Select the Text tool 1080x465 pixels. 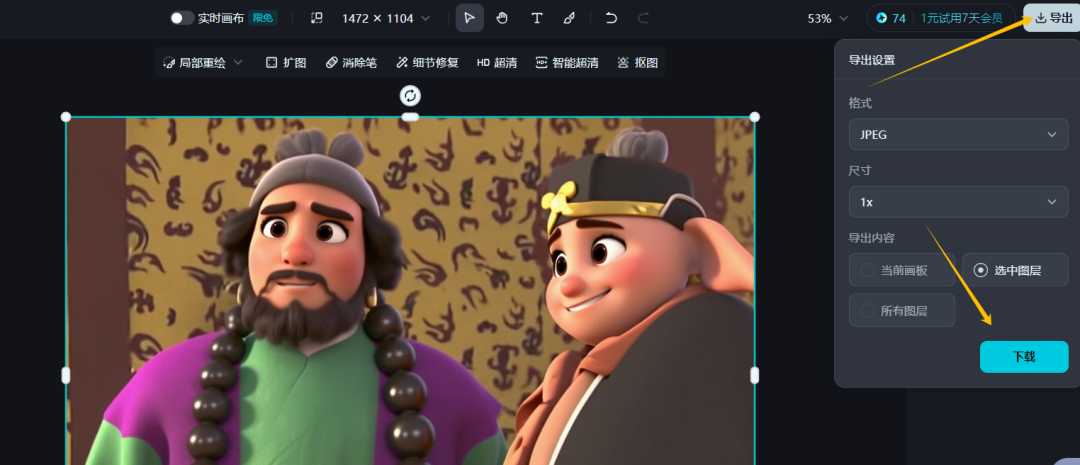click(x=537, y=18)
